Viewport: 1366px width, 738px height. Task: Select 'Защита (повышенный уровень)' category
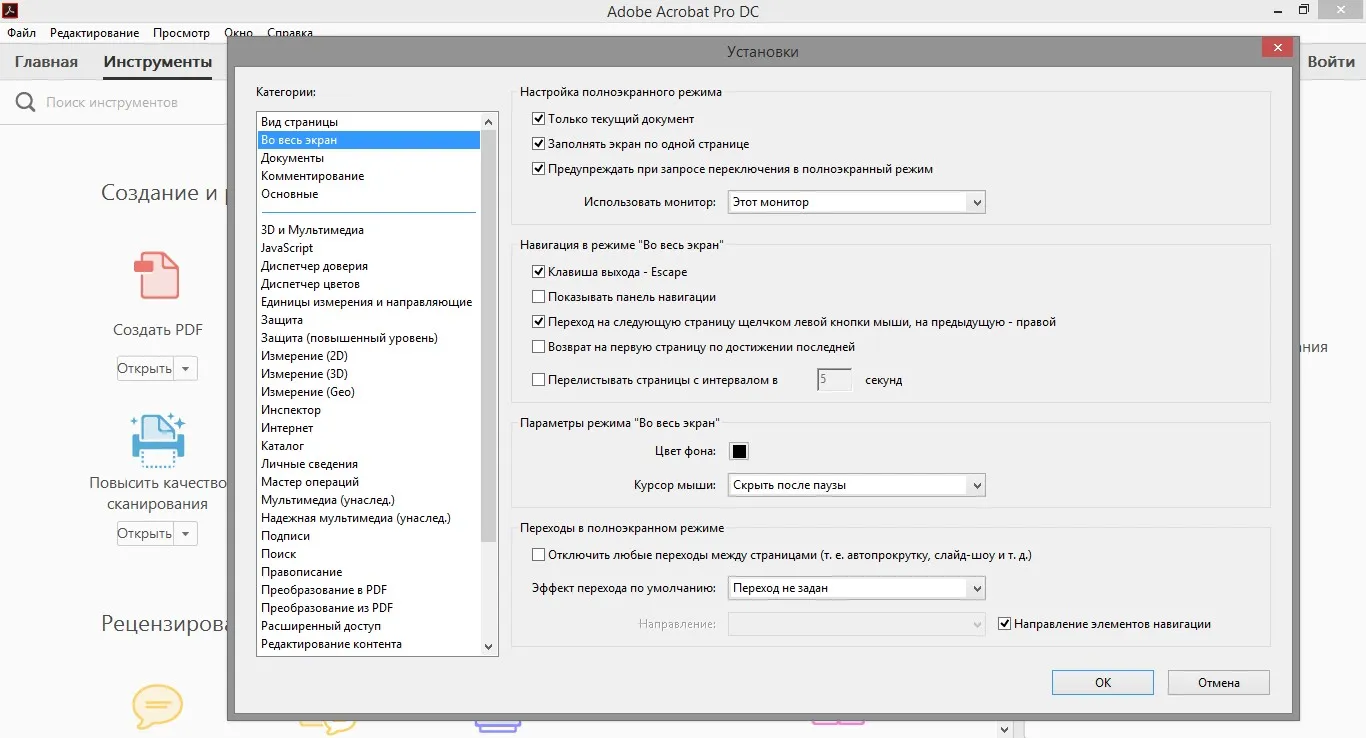click(369, 338)
